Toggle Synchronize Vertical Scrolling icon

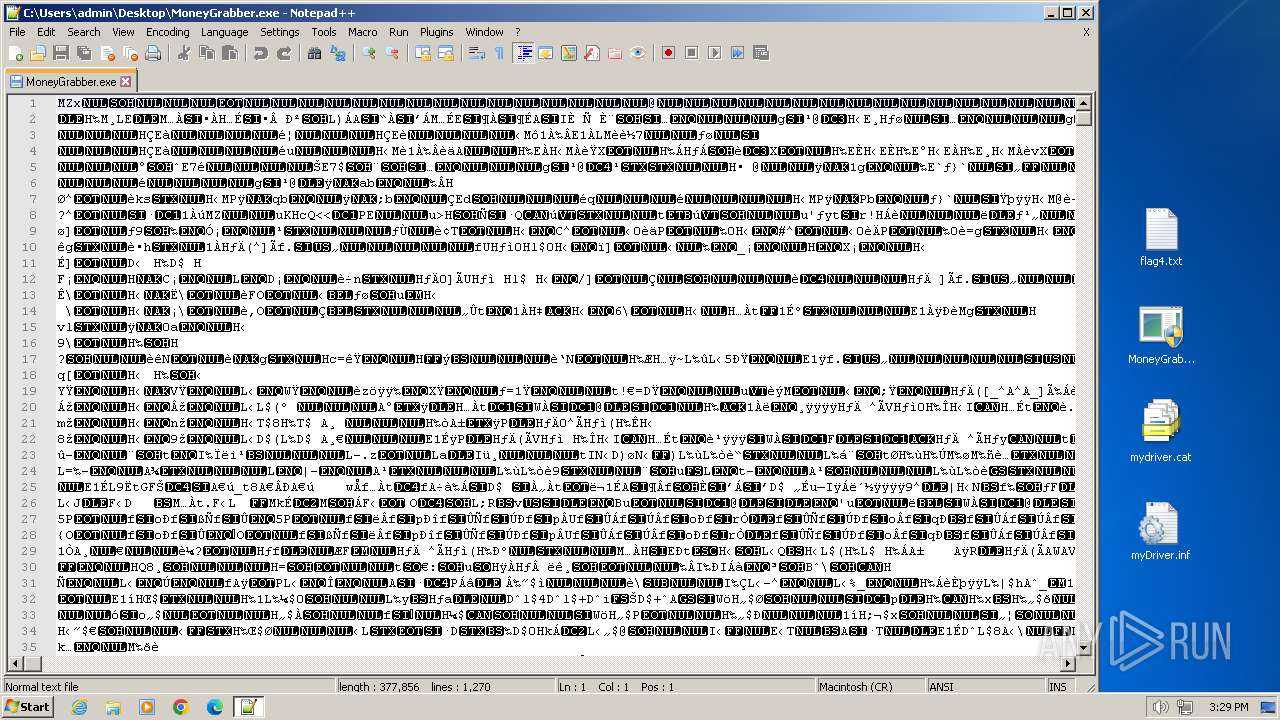[423, 53]
